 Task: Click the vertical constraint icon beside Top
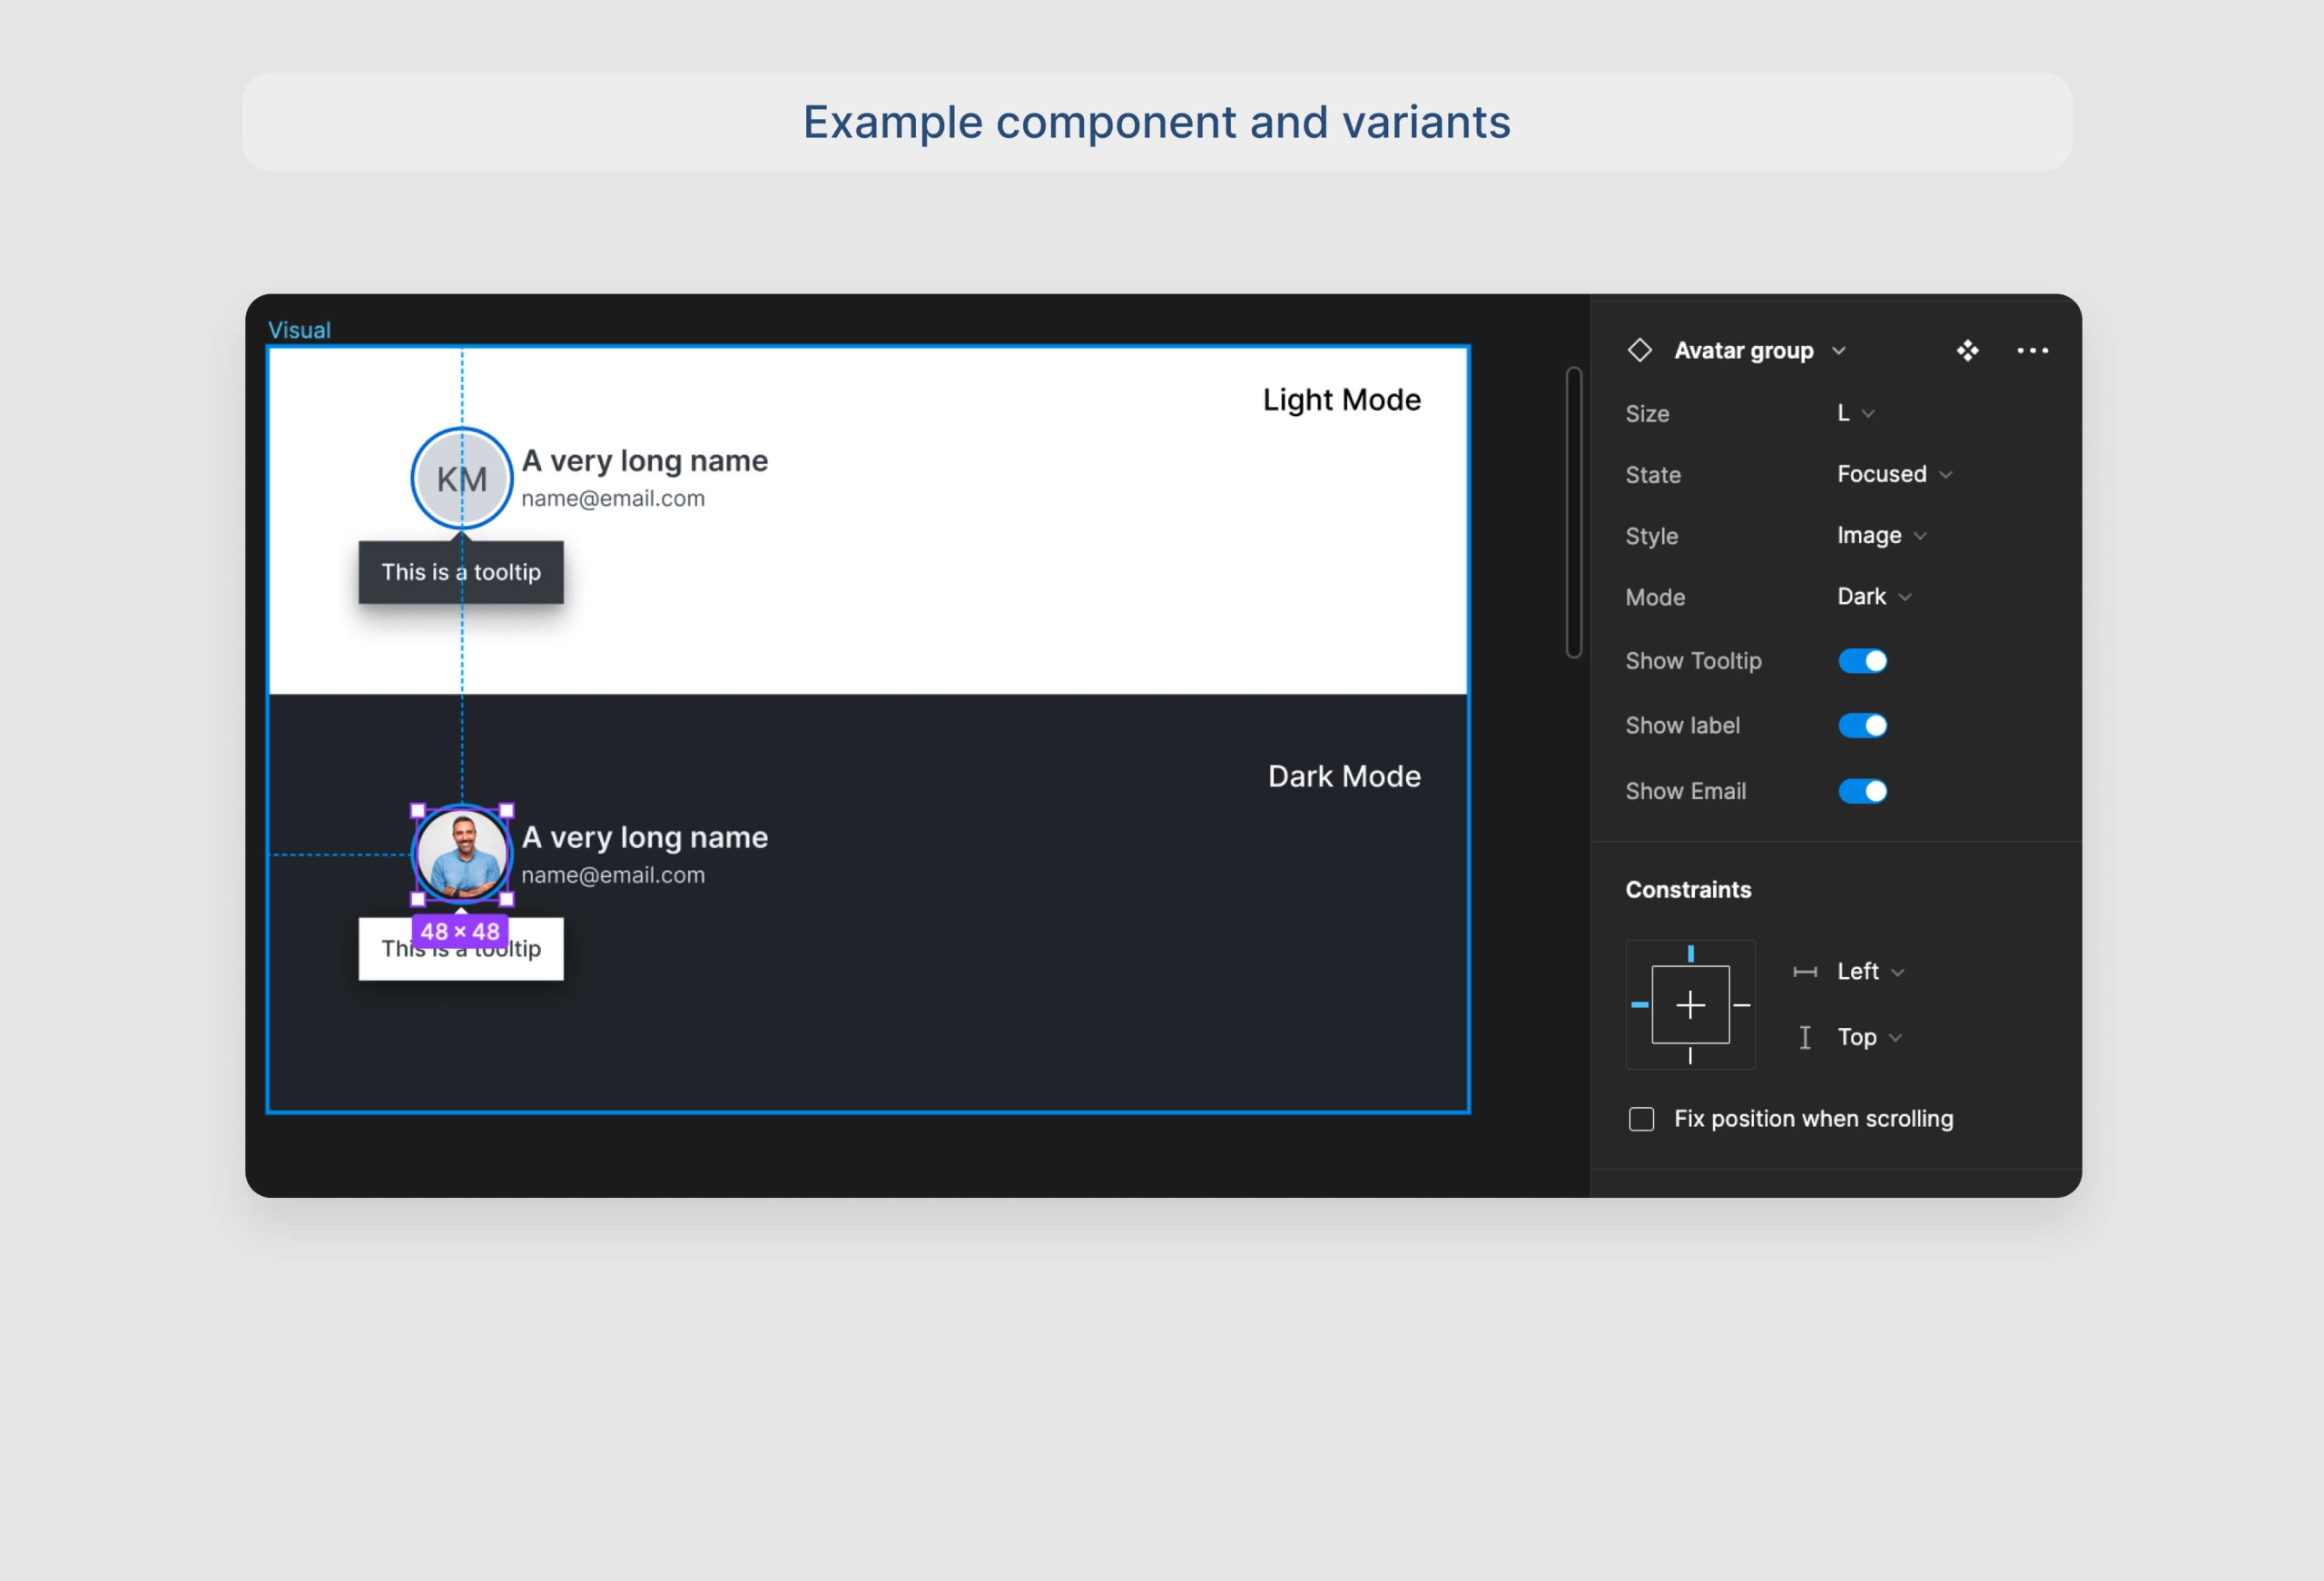coord(1804,1037)
